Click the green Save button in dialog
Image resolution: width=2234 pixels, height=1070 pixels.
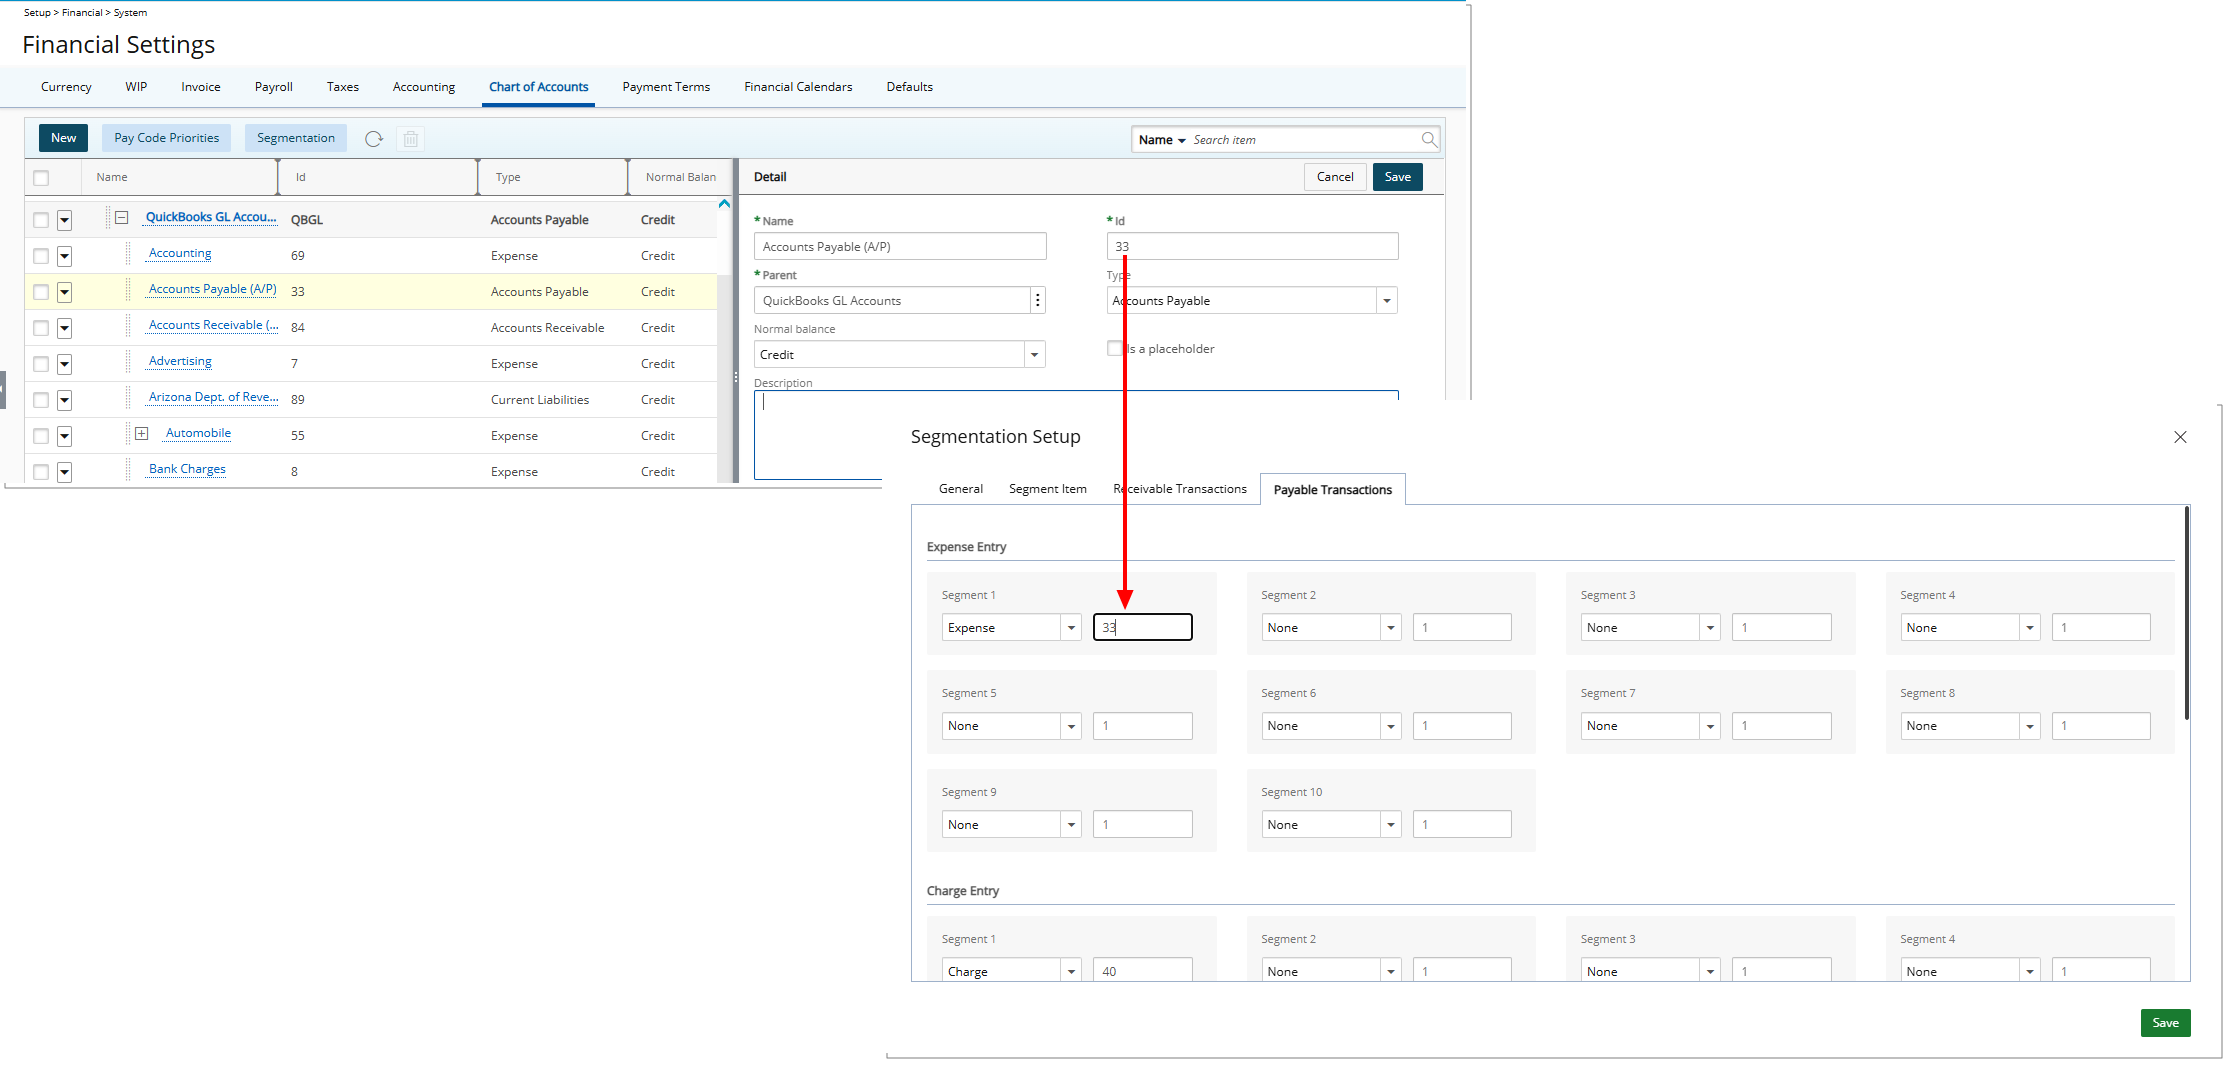click(2165, 1023)
